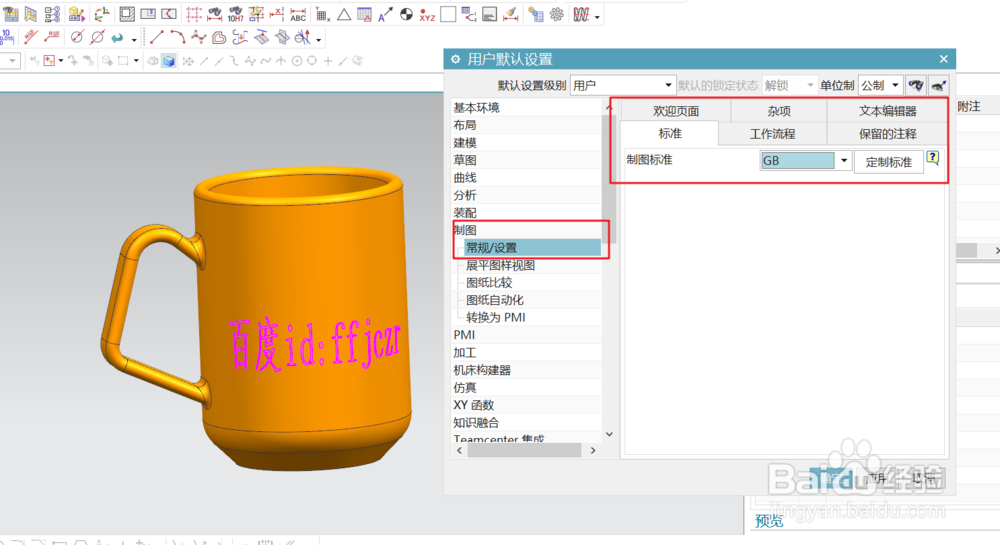The width and height of the screenshot is (1000, 545).
Task: Click the category list scroll-down arrow
Action: (609, 434)
